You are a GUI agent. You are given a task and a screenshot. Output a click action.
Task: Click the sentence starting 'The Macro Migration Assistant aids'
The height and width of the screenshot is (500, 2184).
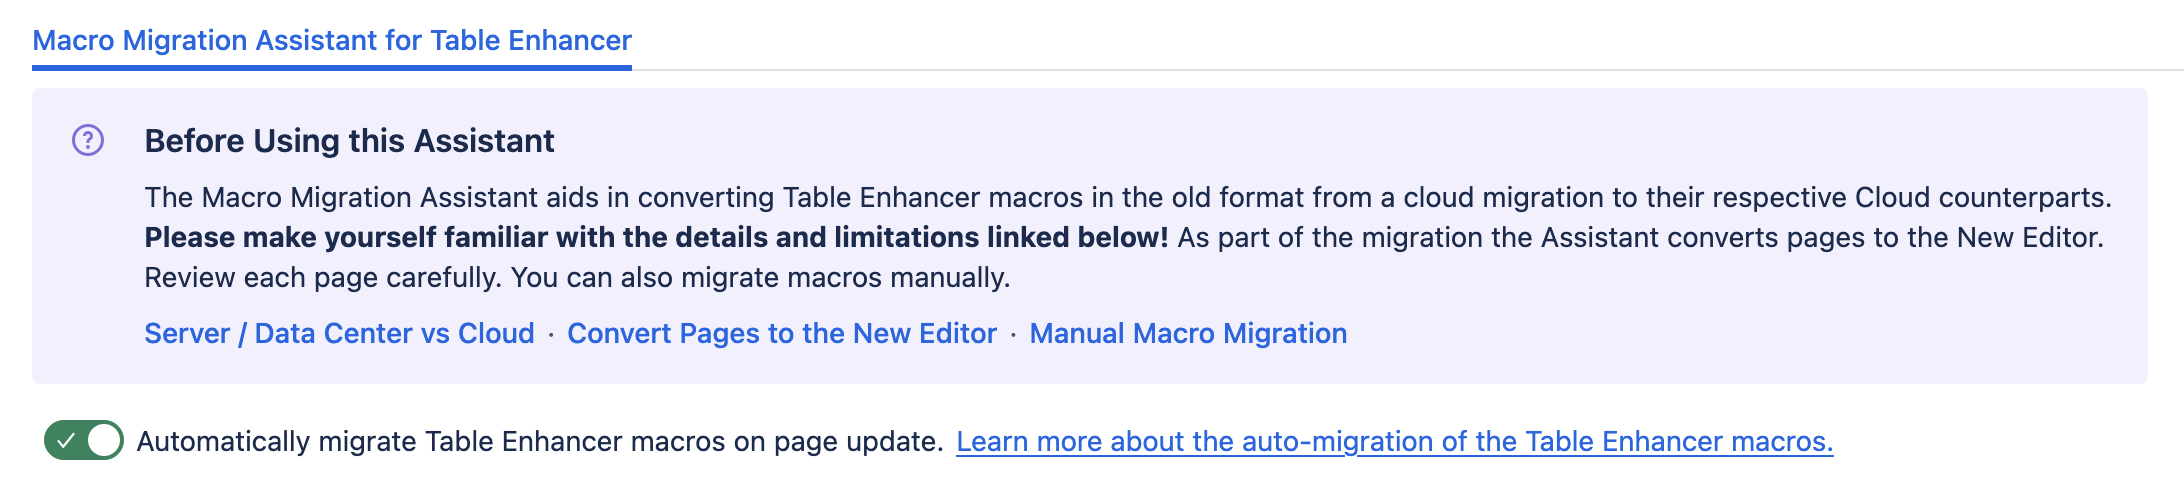point(1127,197)
